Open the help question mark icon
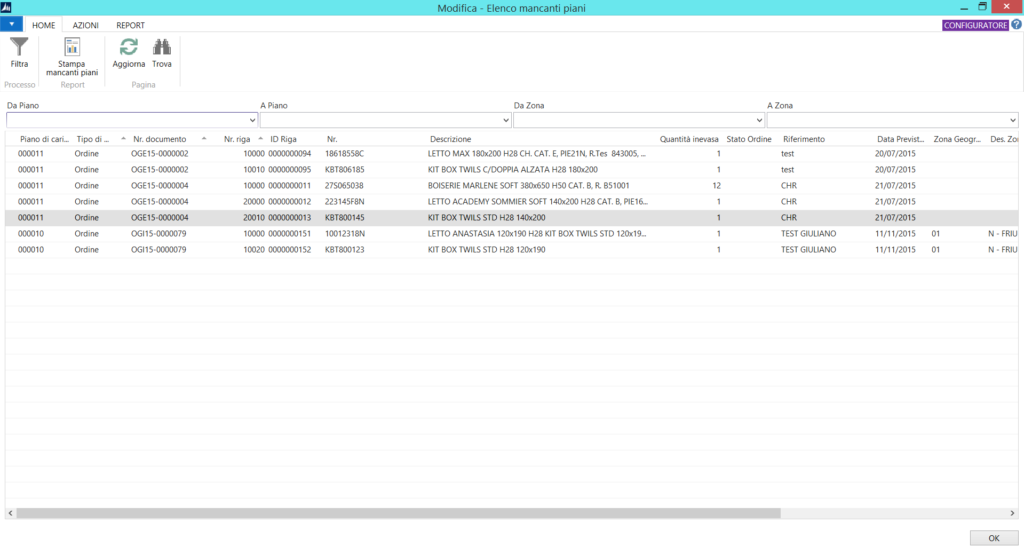This screenshot has height=547, width=1024. point(1016,25)
